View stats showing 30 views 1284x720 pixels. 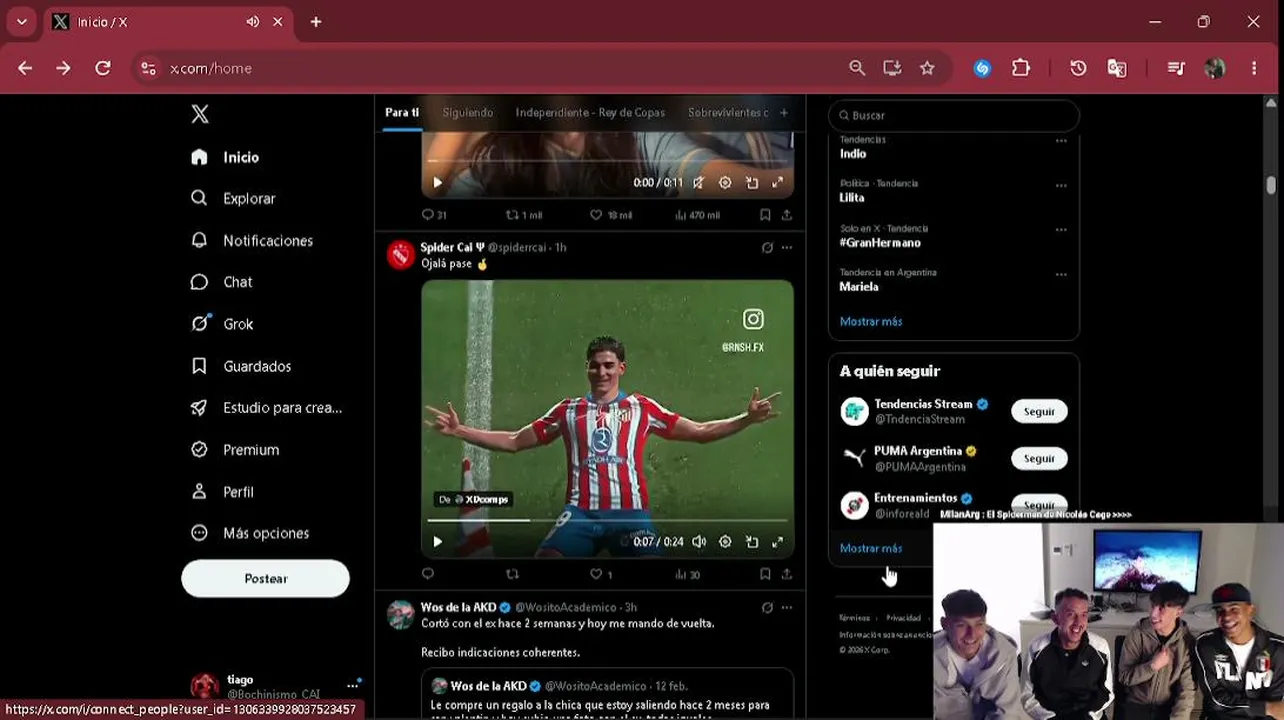687,574
